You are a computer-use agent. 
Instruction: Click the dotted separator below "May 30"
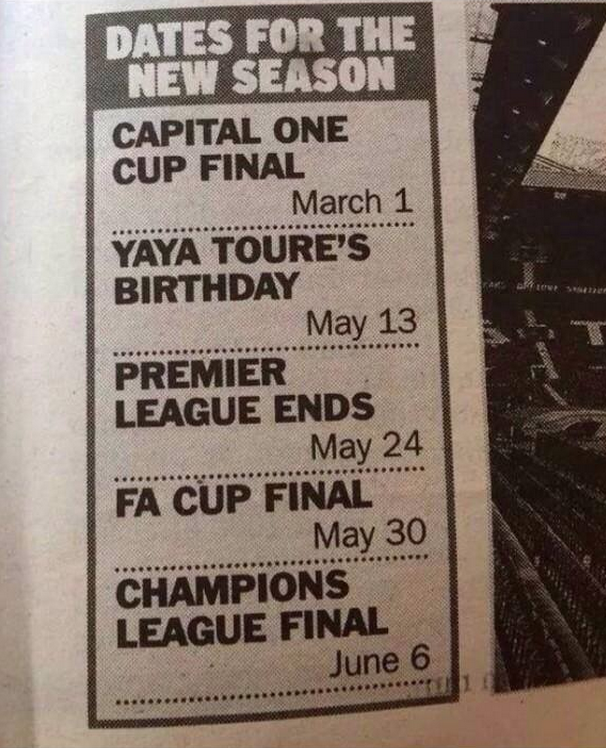pos(272,561)
